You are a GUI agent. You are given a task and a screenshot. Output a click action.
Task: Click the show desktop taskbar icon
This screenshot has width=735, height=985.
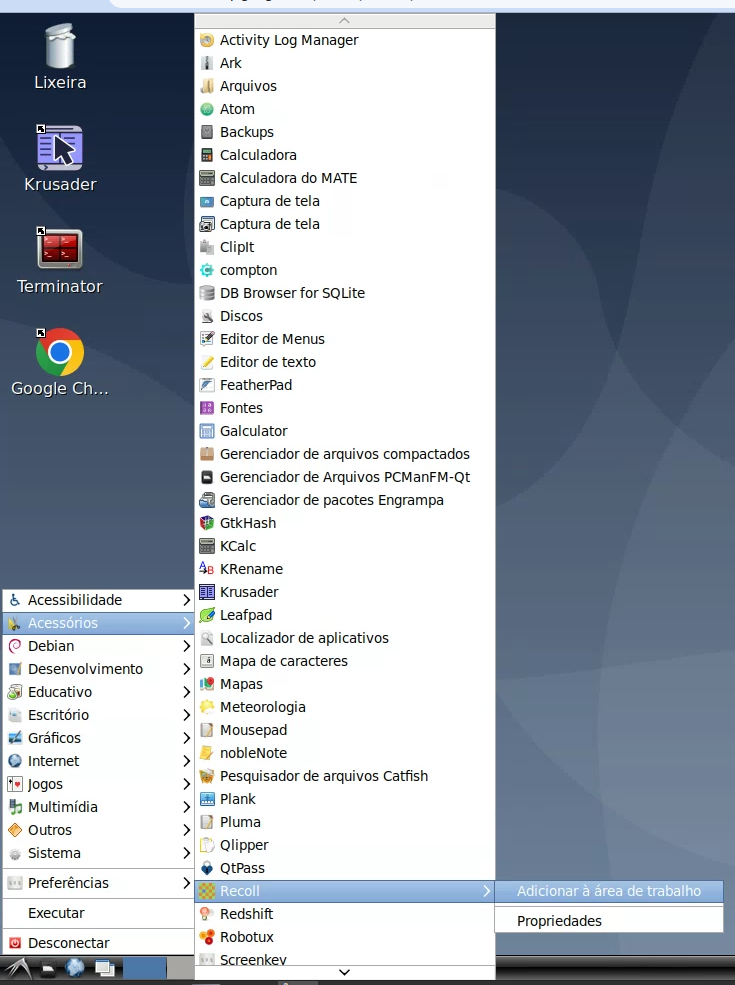pyautogui.click(x=104, y=968)
